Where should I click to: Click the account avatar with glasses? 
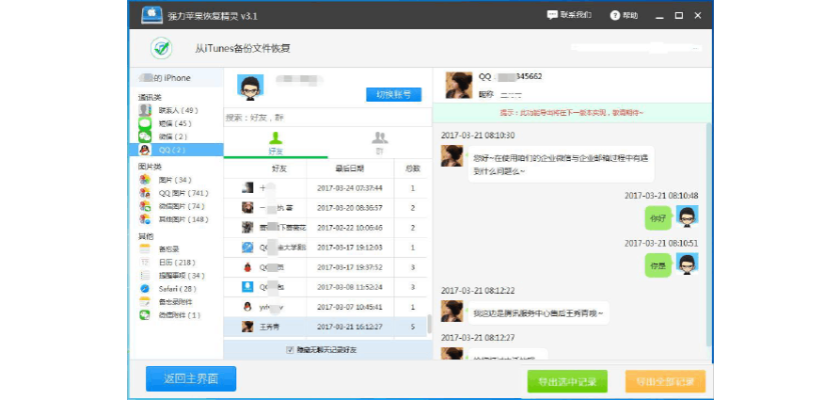point(250,87)
